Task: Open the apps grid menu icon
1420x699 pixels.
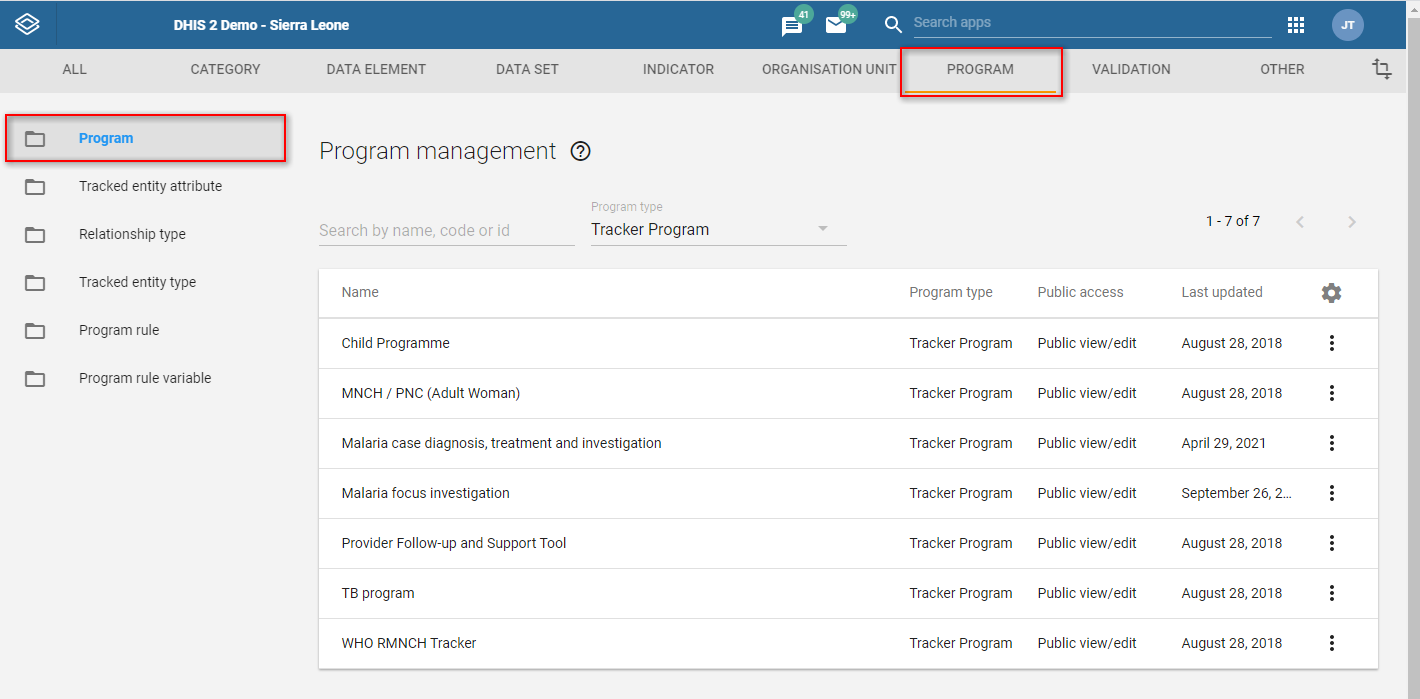Action: [x=1296, y=25]
